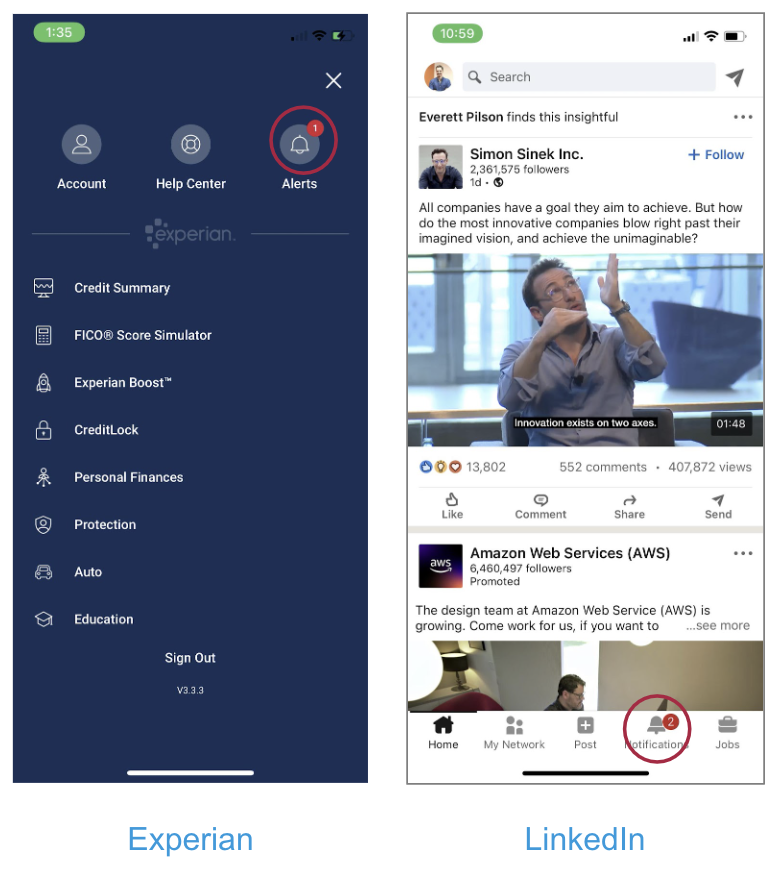778x874 pixels.
Task: Tap Sign Out in Experian
Action: pyautogui.click(x=190, y=658)
